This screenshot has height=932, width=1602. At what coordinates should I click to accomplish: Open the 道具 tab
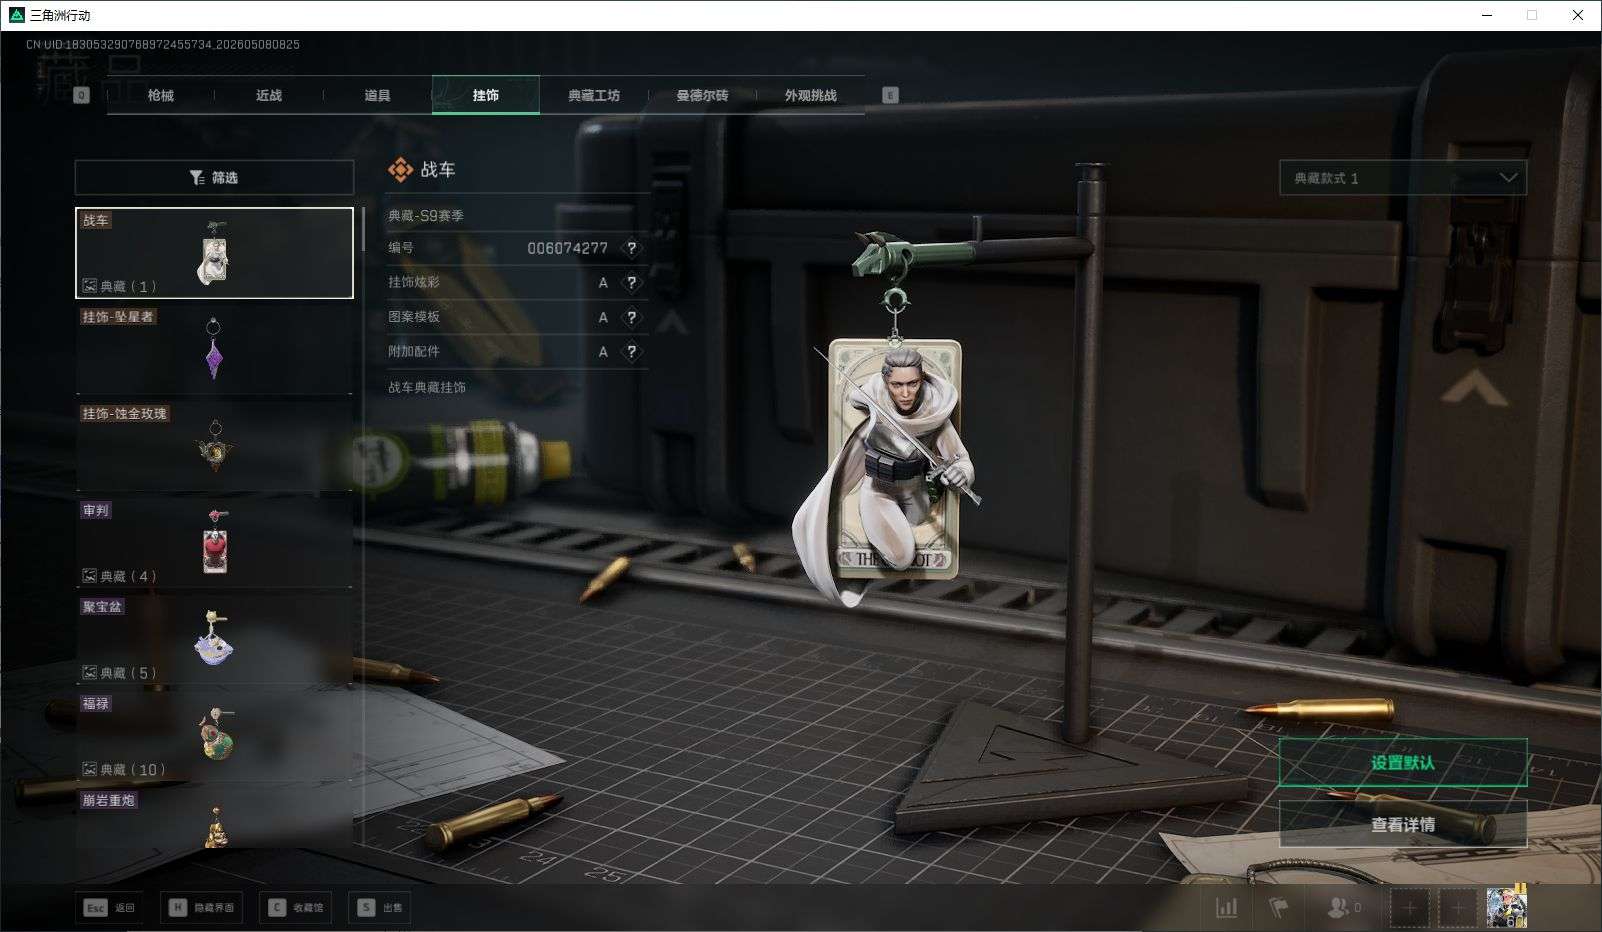pyautogui.click(x=377, y=95)
